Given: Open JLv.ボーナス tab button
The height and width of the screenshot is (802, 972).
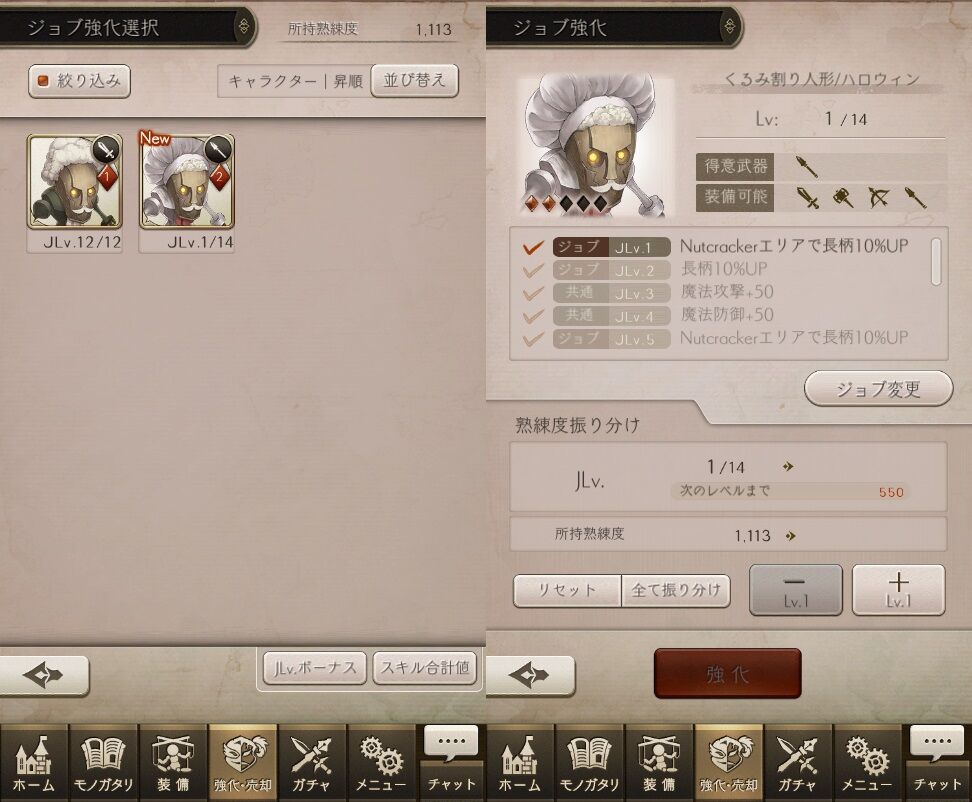Looking at the screenshot, I should pyautogui.click(x=315, y=668).
